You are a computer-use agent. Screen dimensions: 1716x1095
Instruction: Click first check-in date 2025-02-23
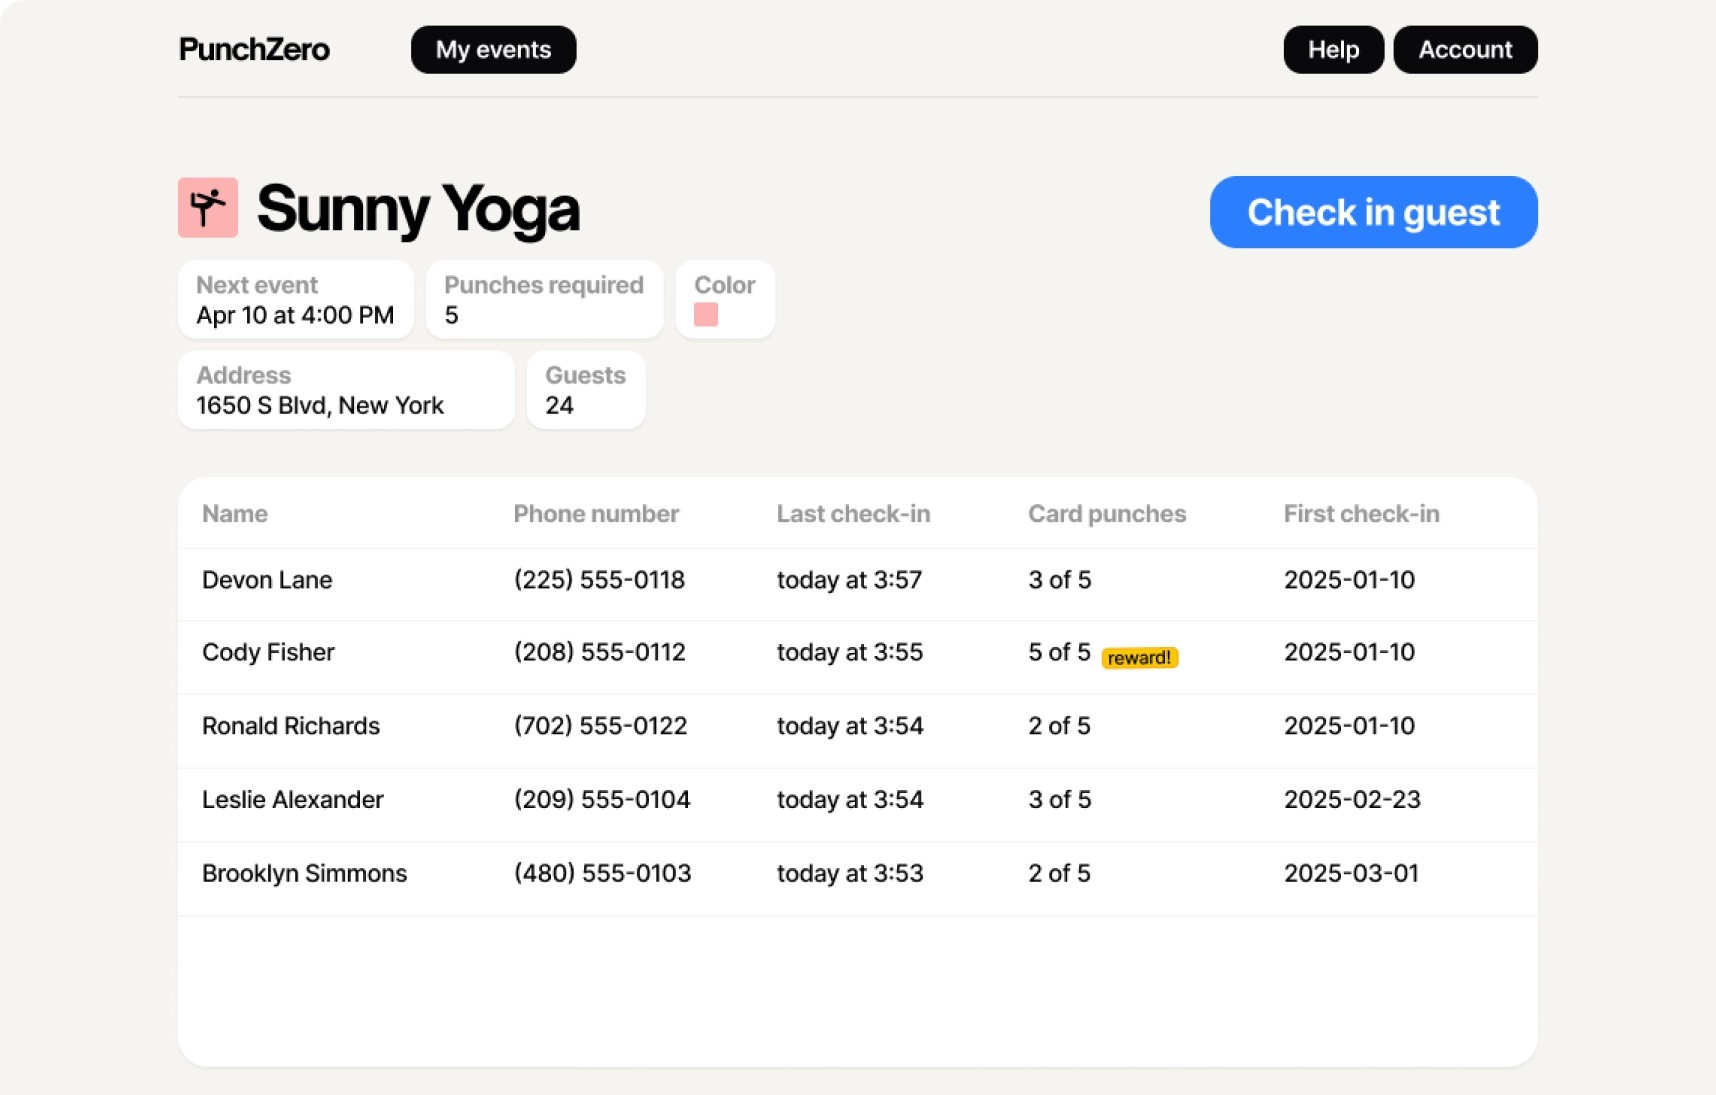(1352, 800)
